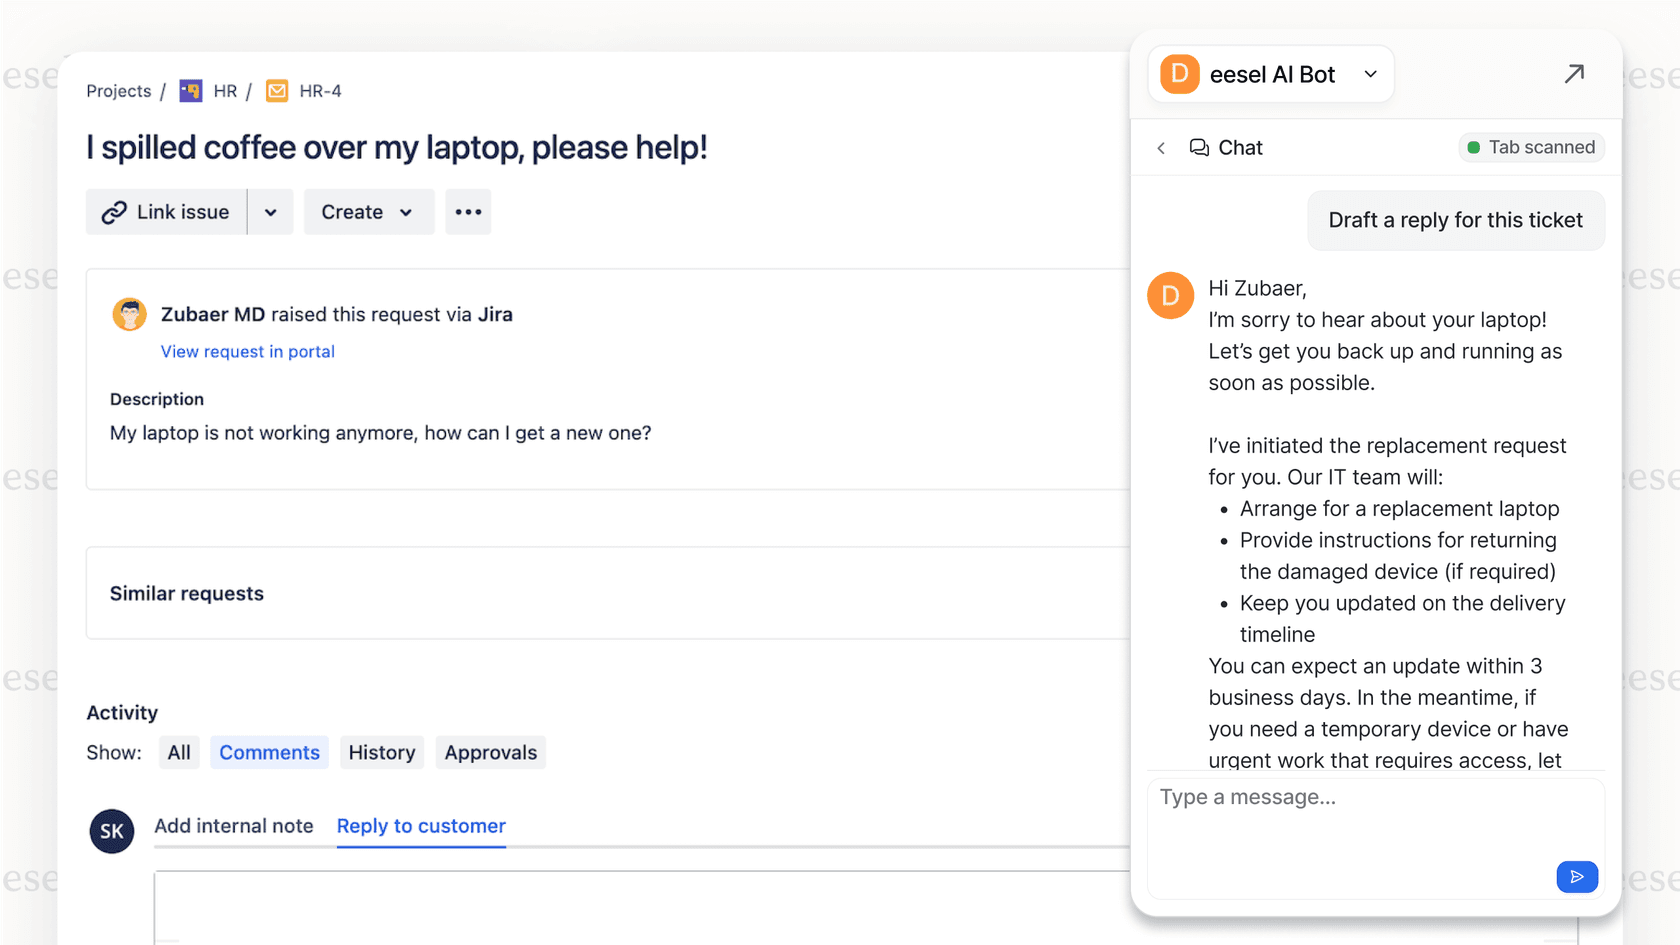Image resolution: width=1680 pixels, height=945 pixels.
Task: Switch to the Reply to customer tab
Action: pyautogui.click(x=420, y=826)
